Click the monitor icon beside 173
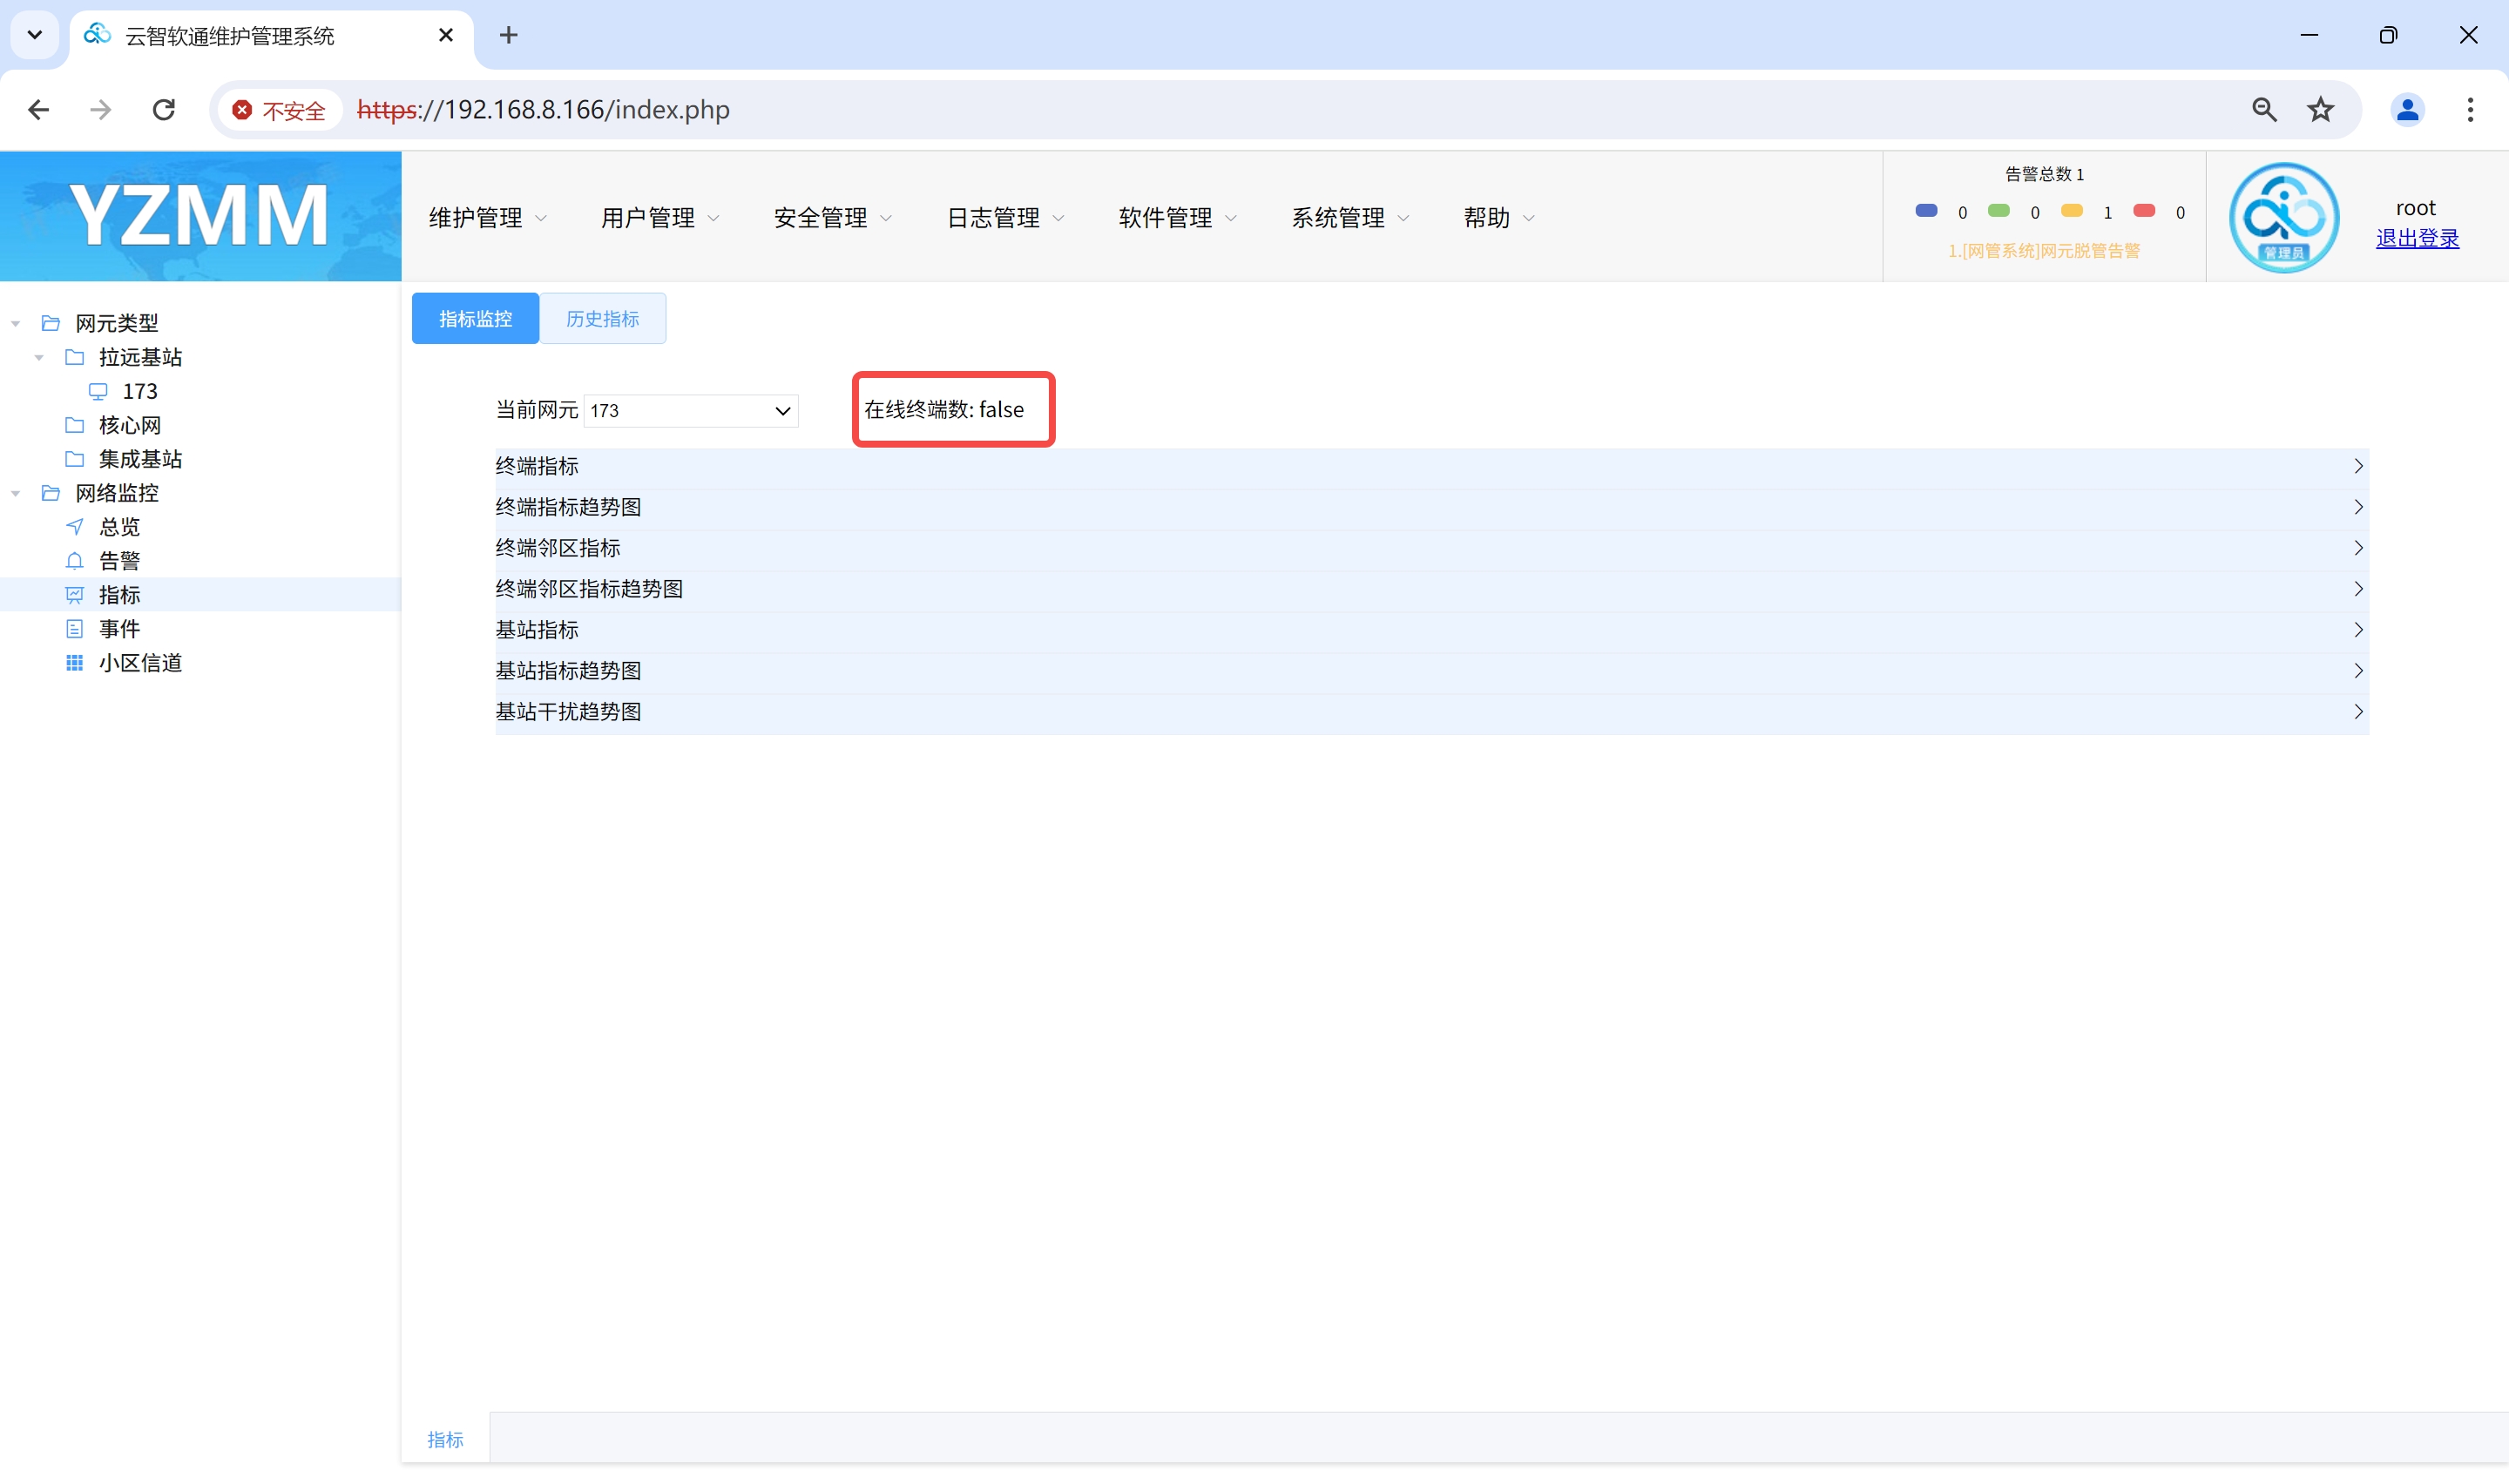 98,391
